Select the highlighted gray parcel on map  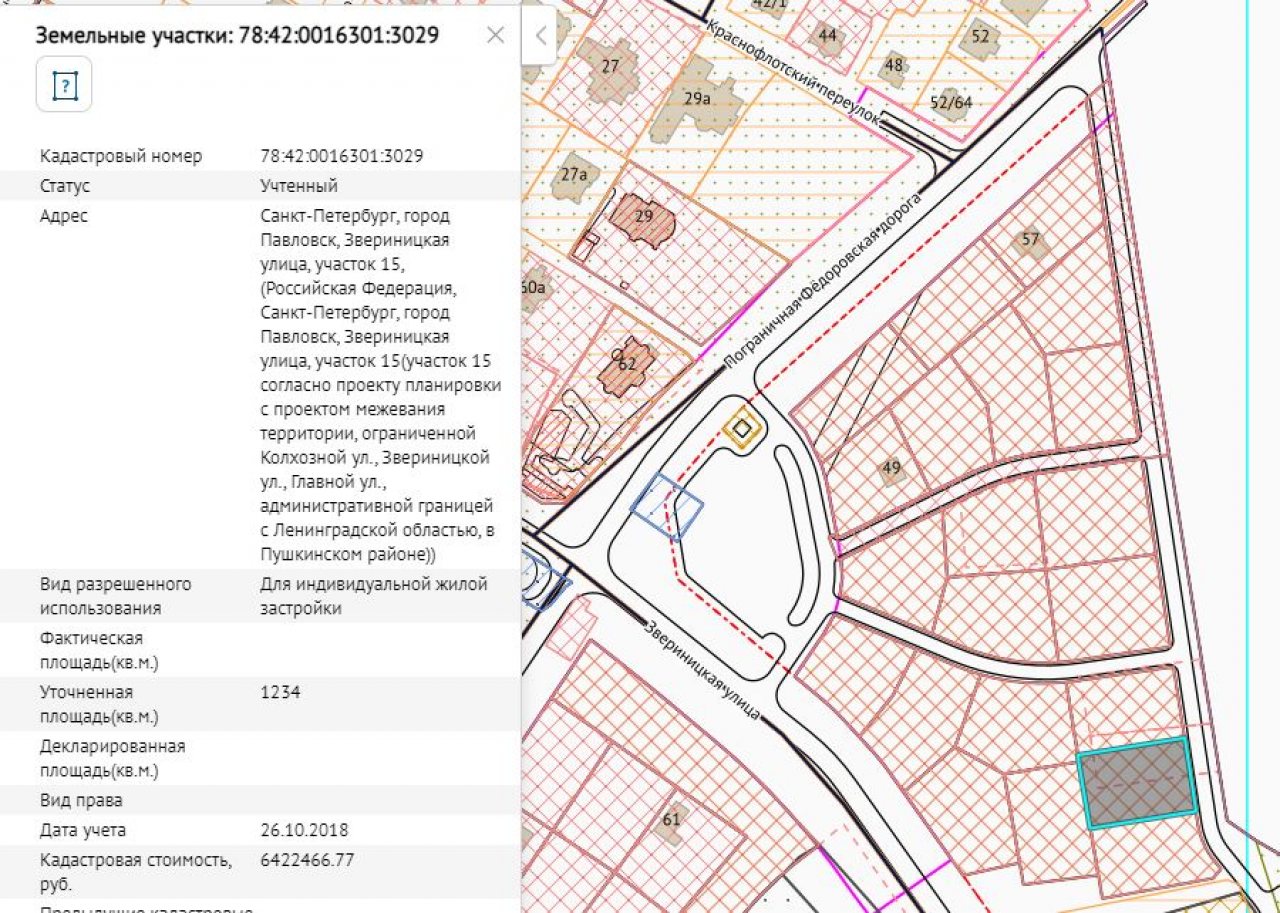click(x=1137, y=784)
